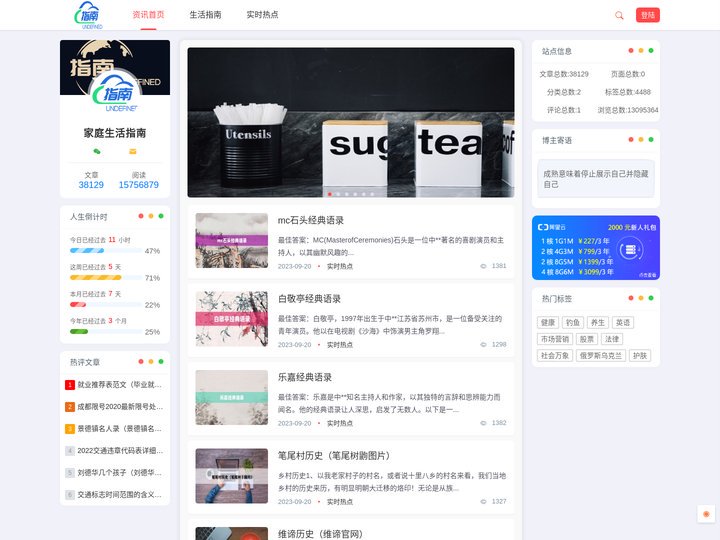Click the blogger quote 成熟意味着停止展示自己并隐藏自己

click(596, 179)
